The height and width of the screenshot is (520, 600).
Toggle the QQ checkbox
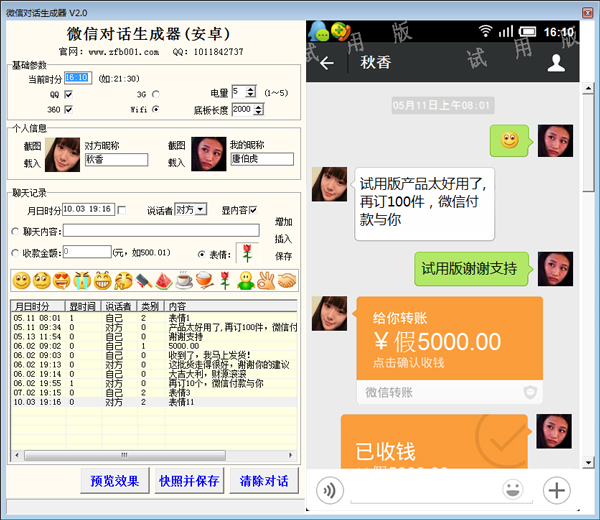(x=68, y=93)
